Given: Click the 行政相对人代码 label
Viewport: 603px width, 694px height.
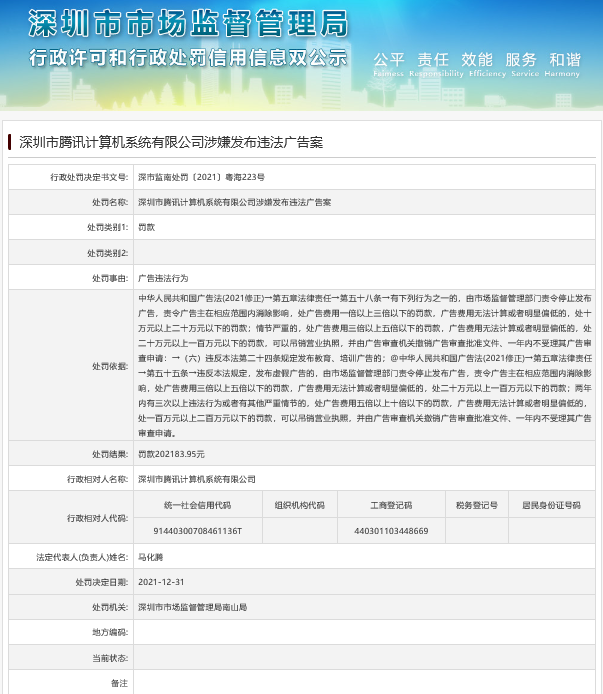Looking at the screenshot, I should [97, 518].
